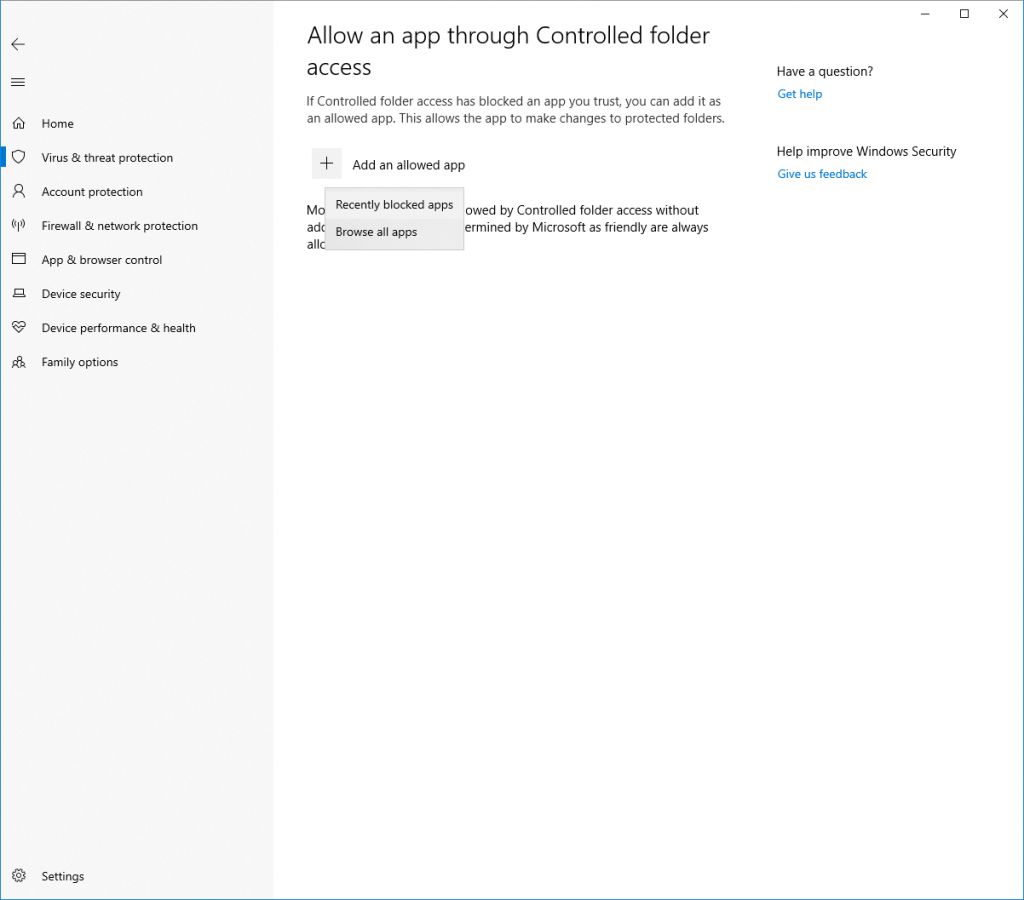This screenshot has height=900, width=1024.
Task: Click the Family options people icon
Action: [18, 362]
